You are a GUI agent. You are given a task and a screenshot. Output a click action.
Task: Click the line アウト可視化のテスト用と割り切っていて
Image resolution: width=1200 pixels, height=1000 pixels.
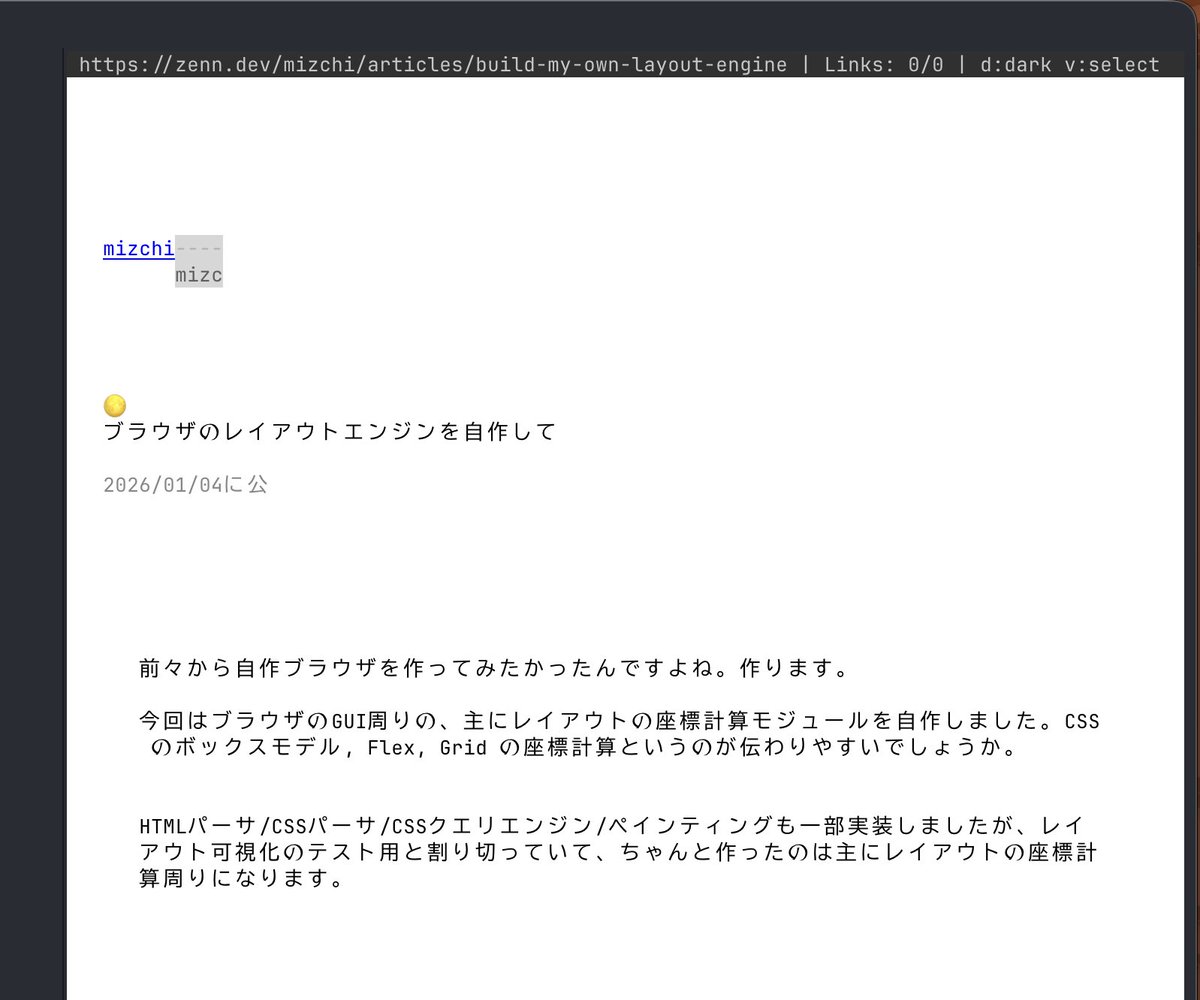(x=620, y=853)
